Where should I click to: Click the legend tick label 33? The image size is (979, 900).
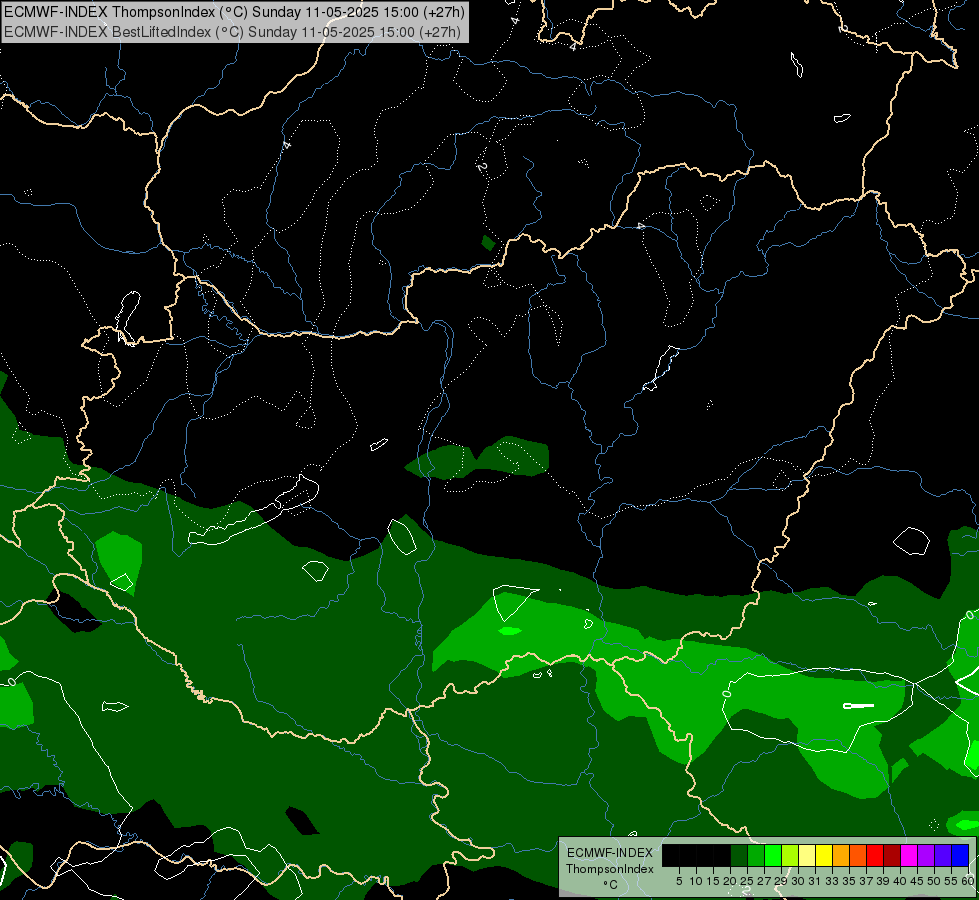[832, 881]
